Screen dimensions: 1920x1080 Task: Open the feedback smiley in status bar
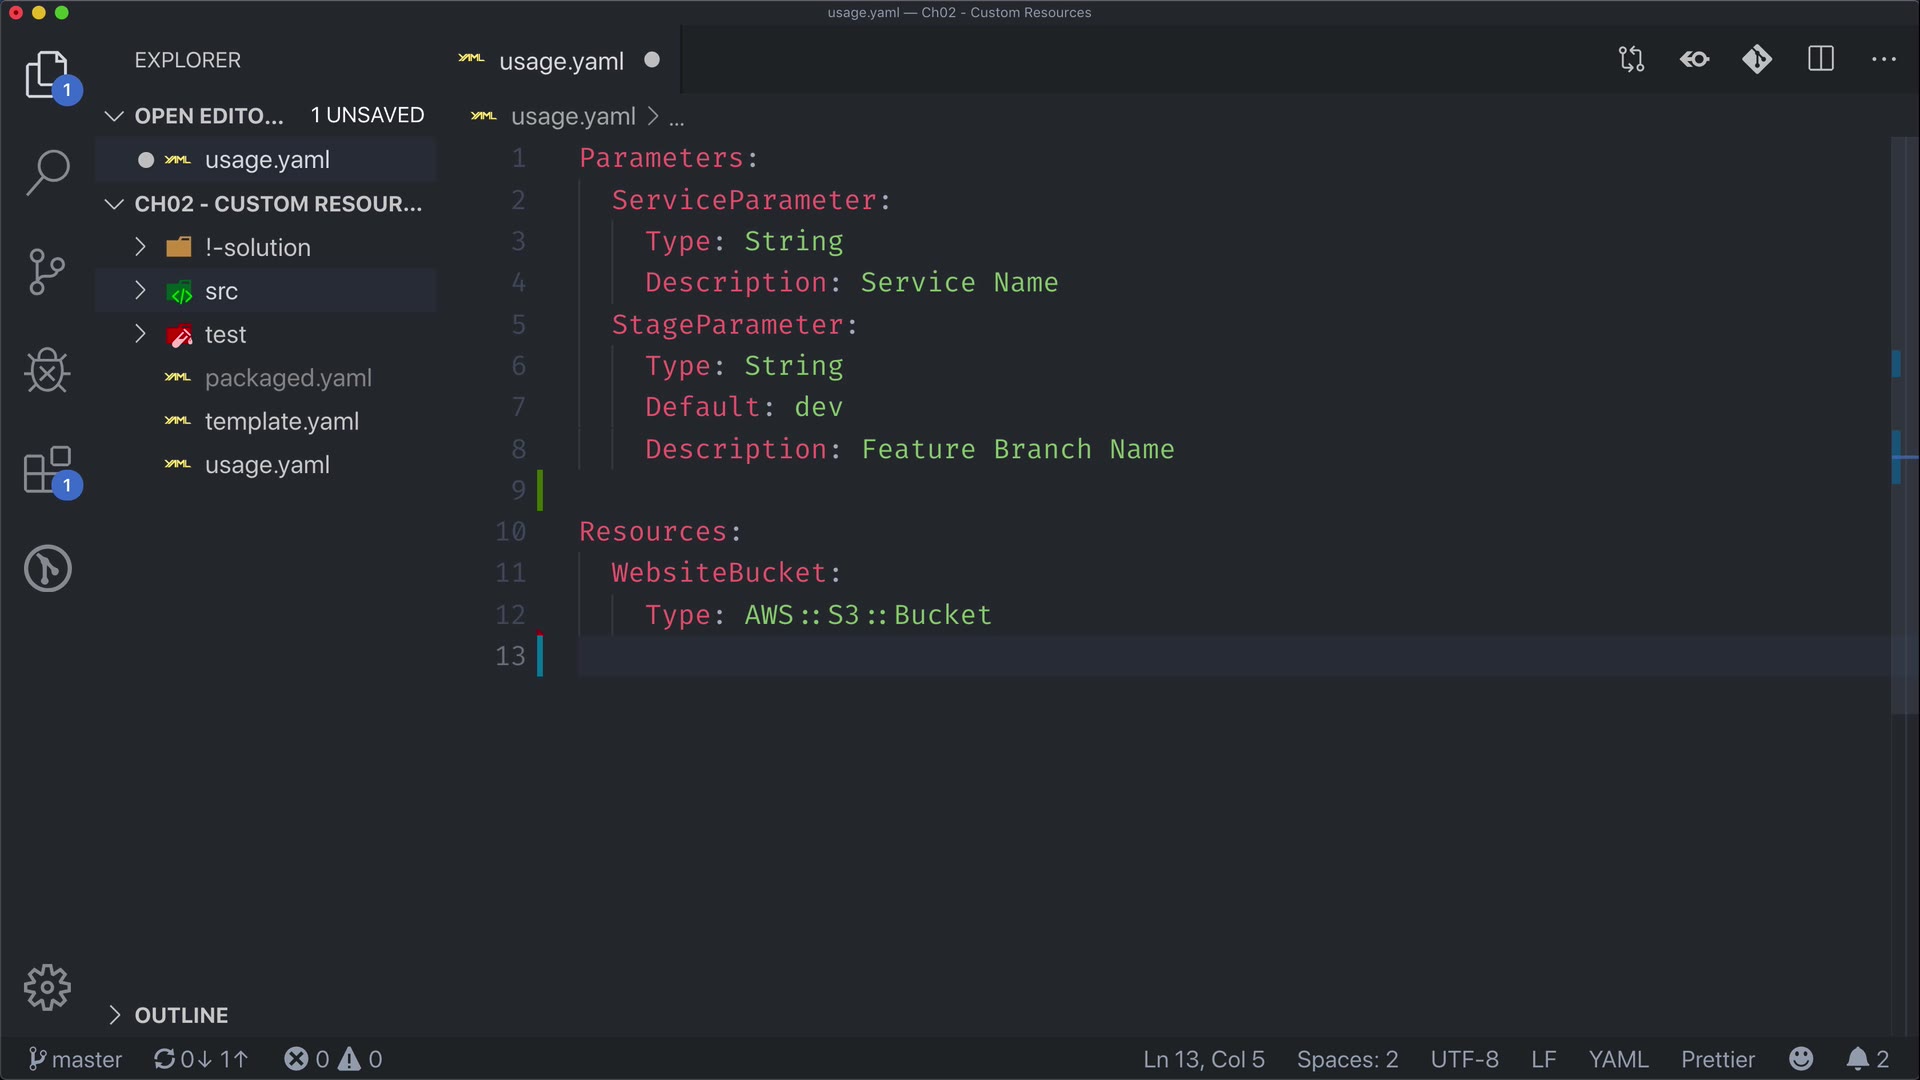(1801, 1059)
